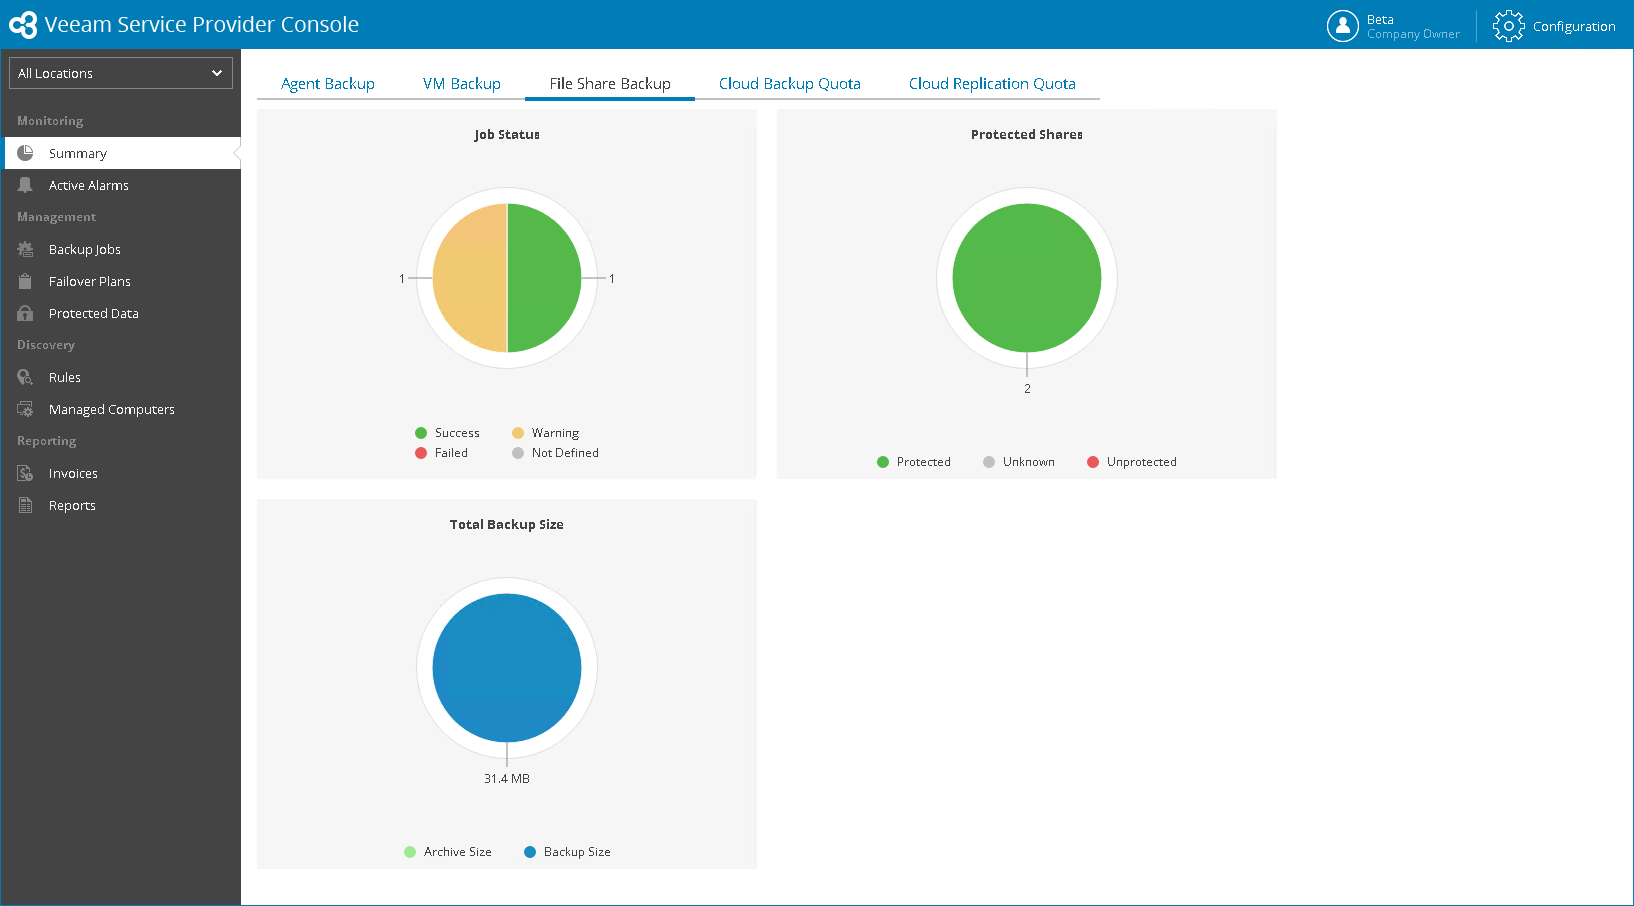Click the Discovery section header
1634x906 pixels.
coord(46,345)
